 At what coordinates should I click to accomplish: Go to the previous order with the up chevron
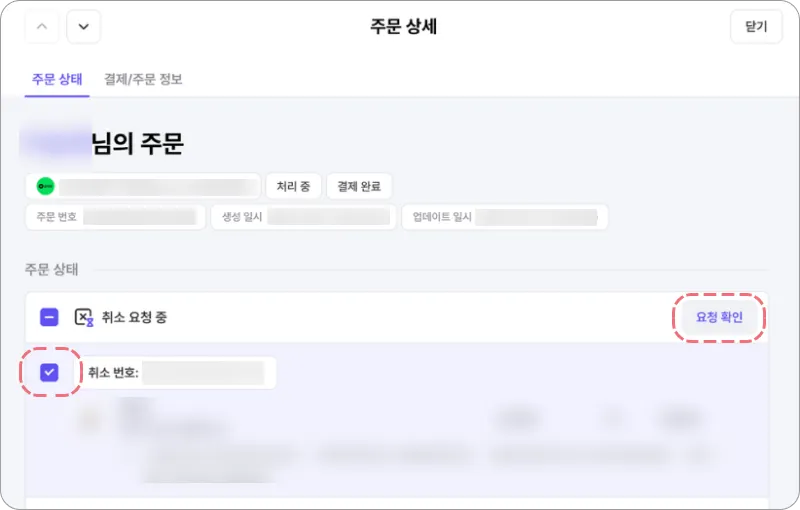(x=42, y=27)
